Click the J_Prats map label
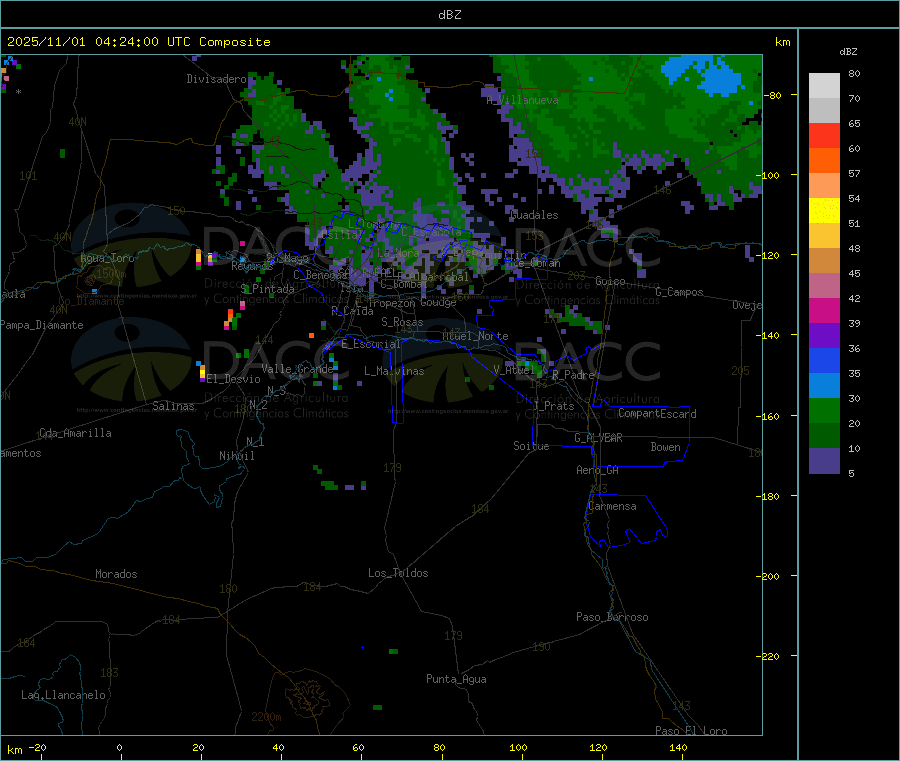The image size is (900, 761). (553, 406)
